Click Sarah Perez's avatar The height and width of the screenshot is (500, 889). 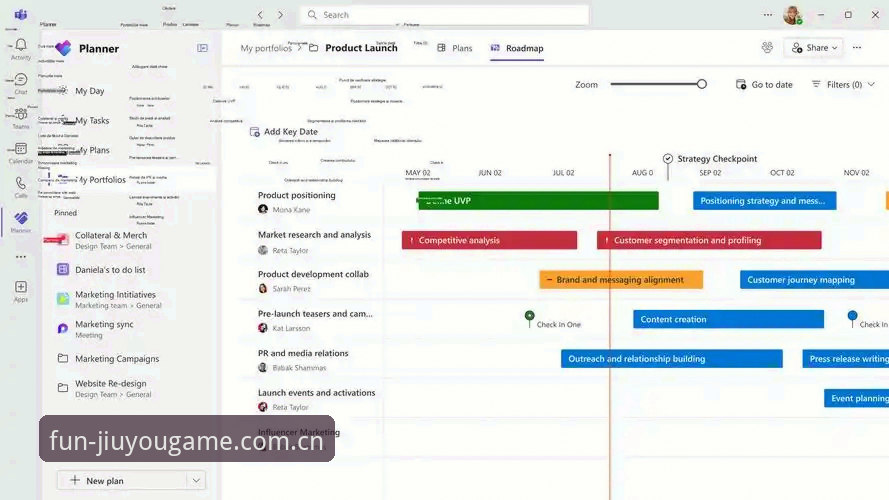click(x=263, y=289)
